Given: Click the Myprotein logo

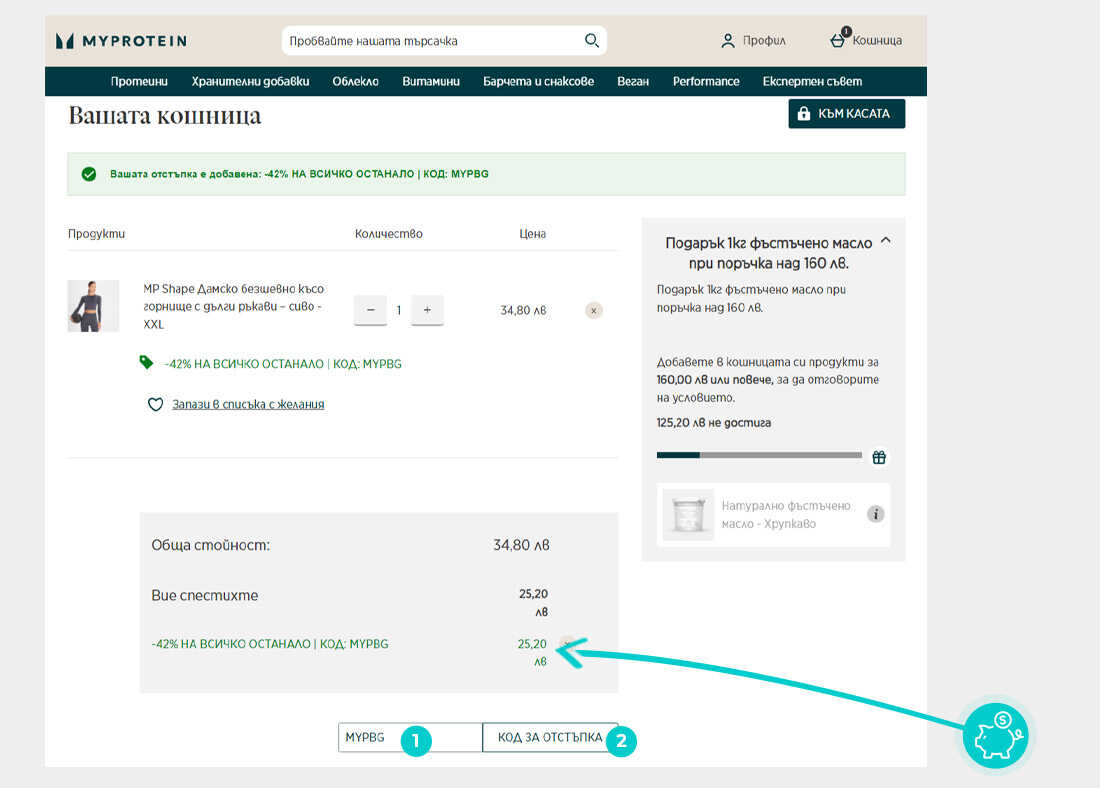Looking at the screenshot, I should click(x=121, y=41).
